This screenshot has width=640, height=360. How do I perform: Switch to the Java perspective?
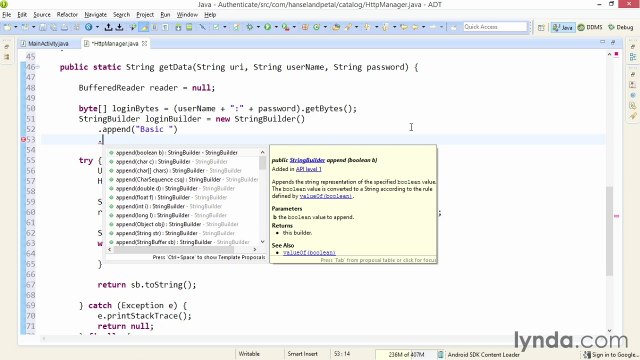point(563,27)
